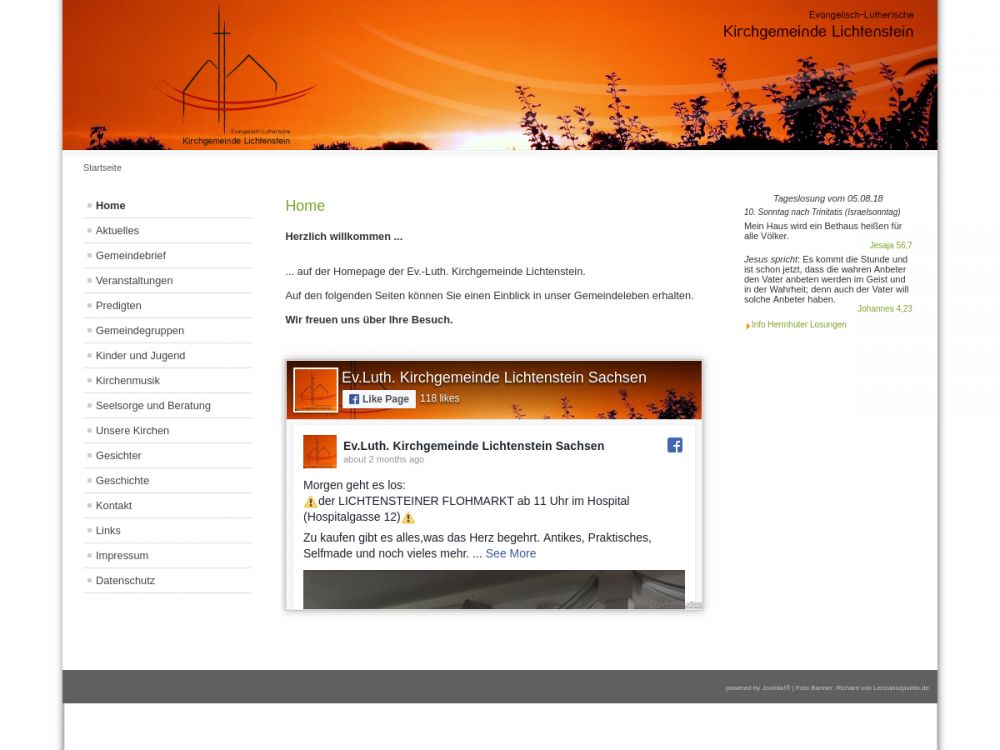Click the Facebook logo icon in the post

[x=675, y=445]
